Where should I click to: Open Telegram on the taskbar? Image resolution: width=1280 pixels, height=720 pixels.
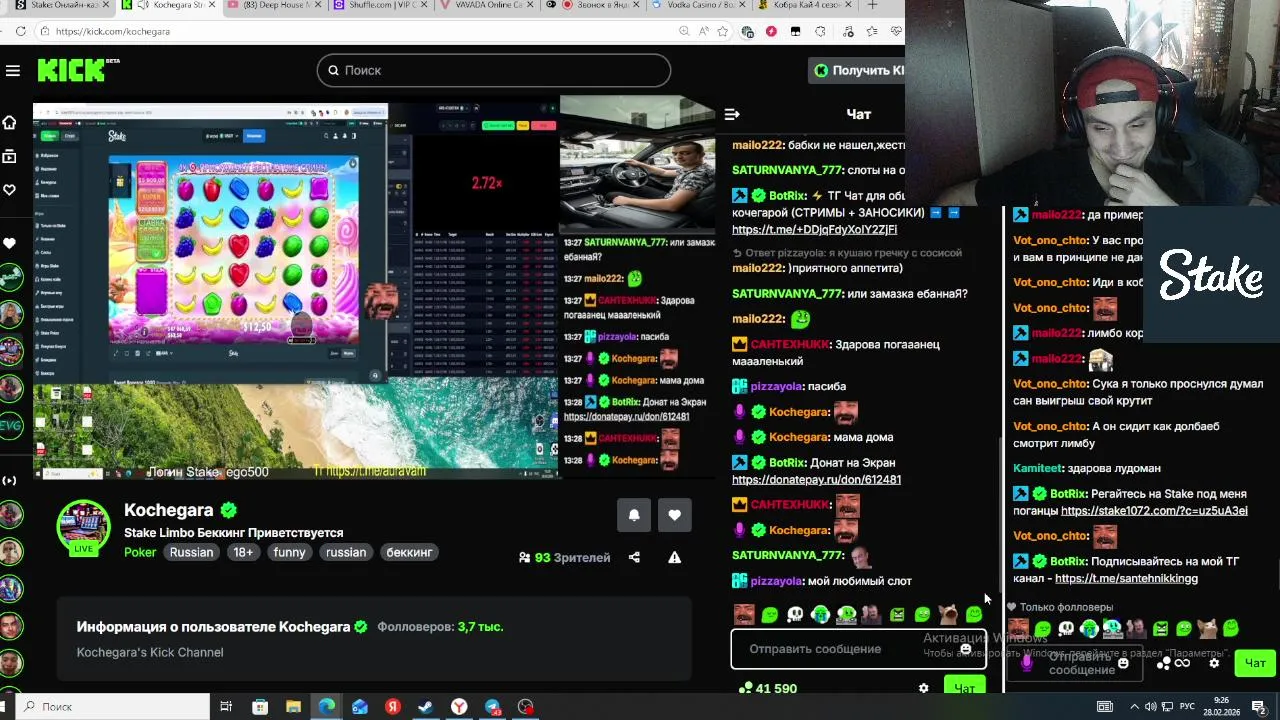(x=493, y=706)
